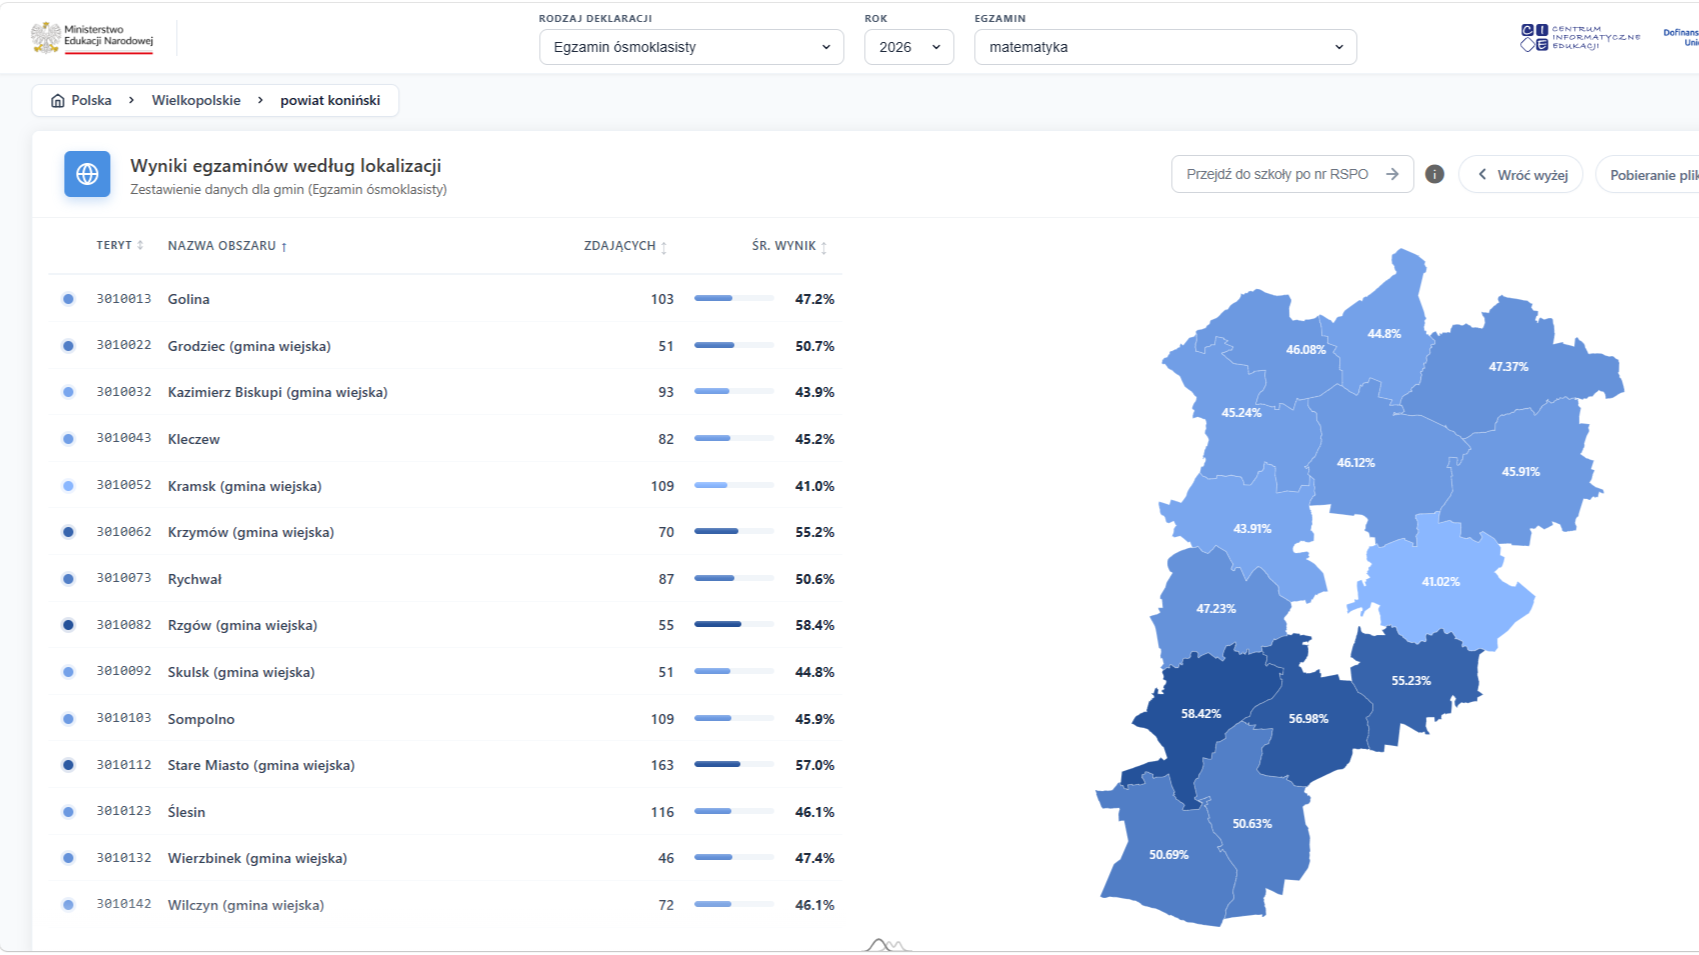1699x955 pixels.
Task: Open the Krzymów (gmina wiejska) row
Action: click(445, 532)
